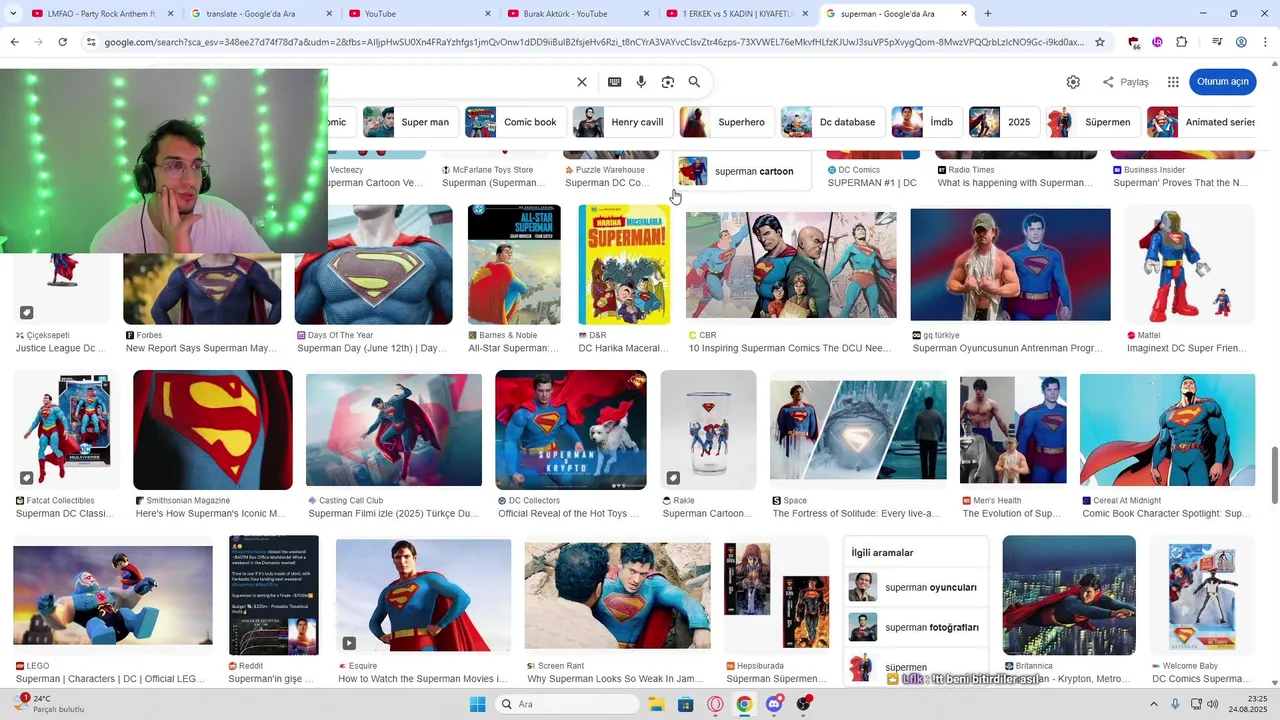Click the purple round extension icon

point(1157,42)
